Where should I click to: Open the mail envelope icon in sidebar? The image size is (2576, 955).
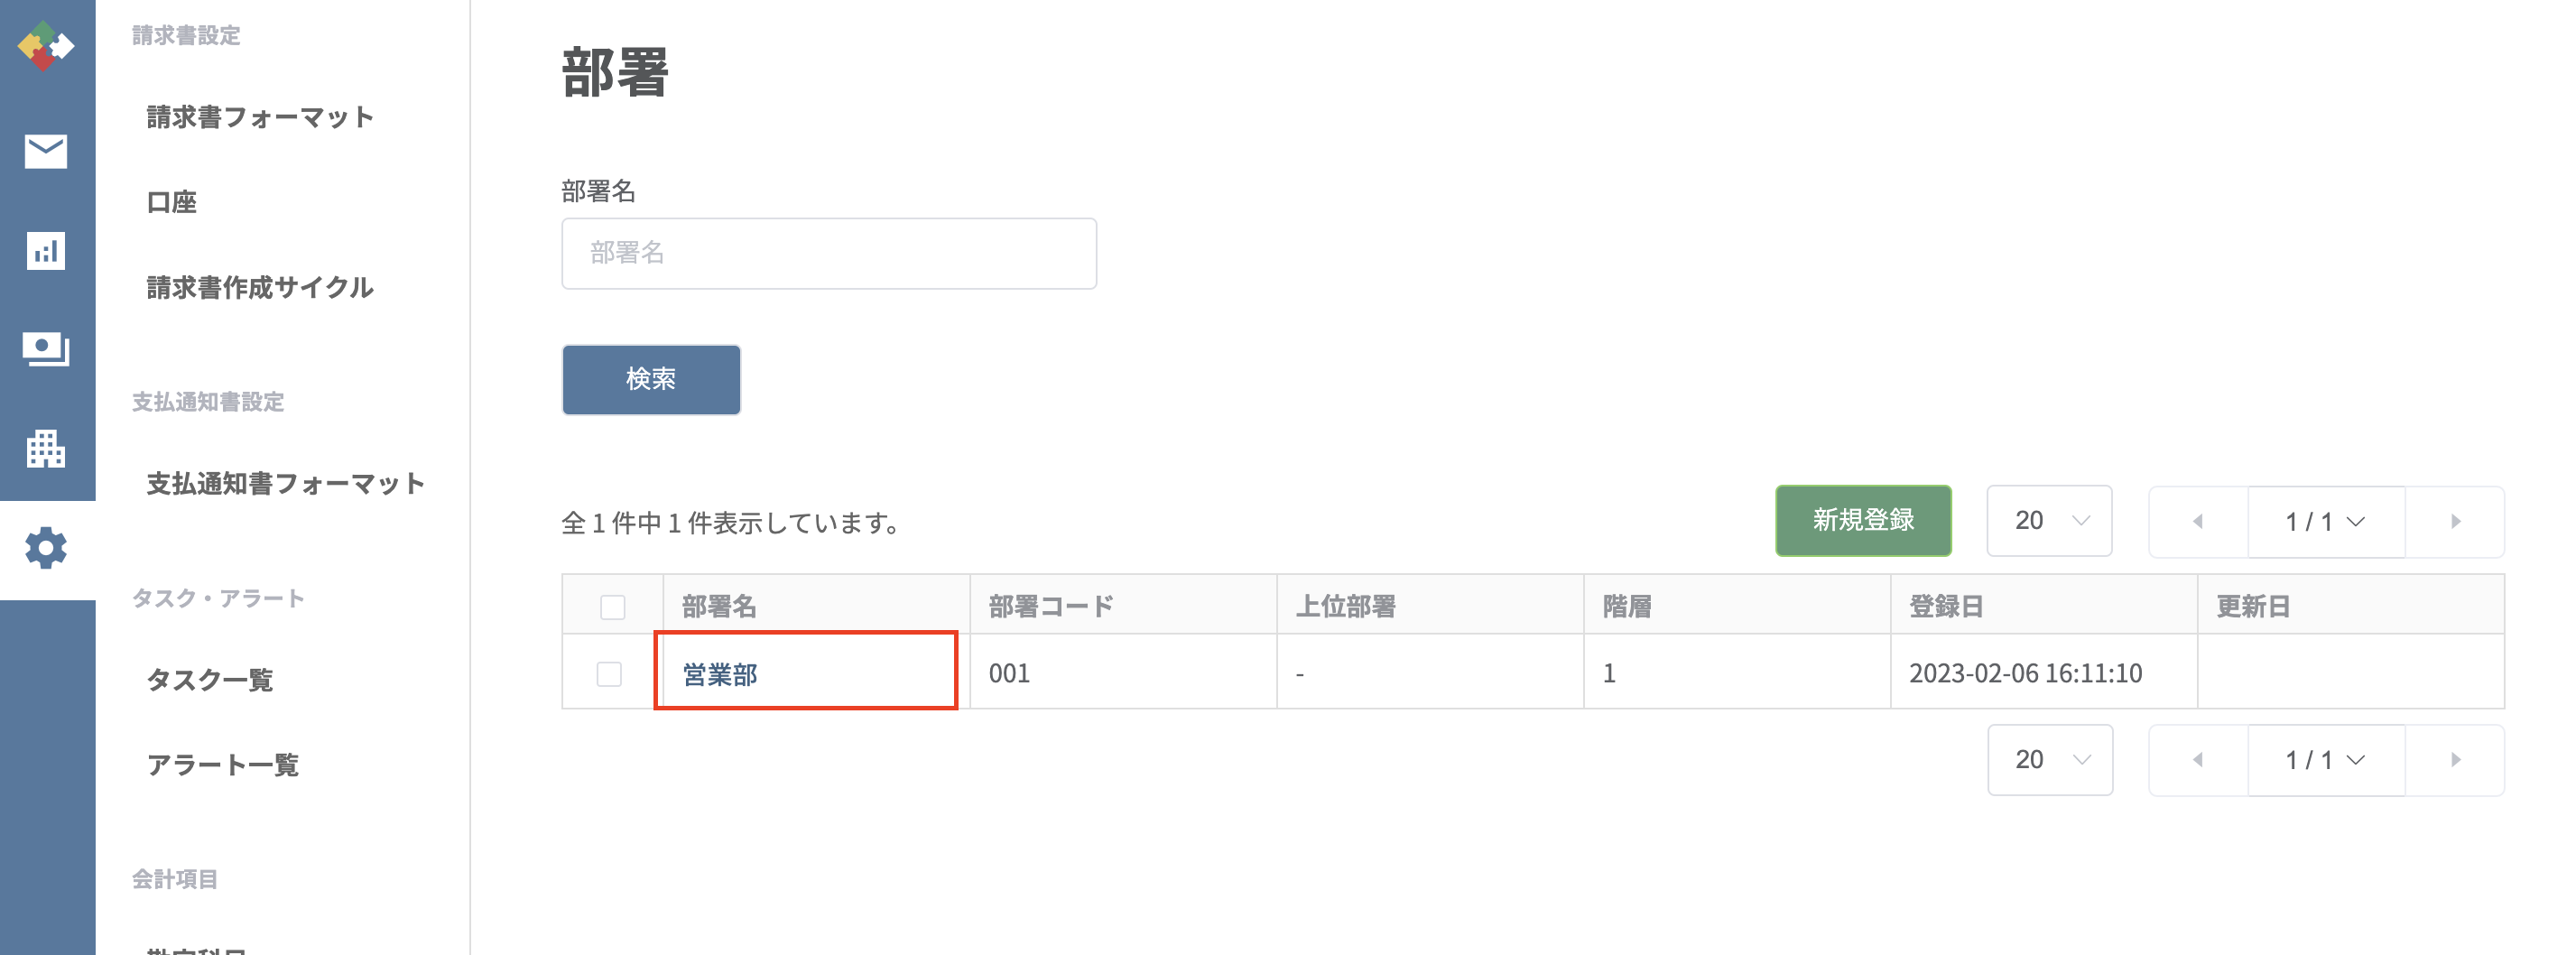(x=46, y=151)
